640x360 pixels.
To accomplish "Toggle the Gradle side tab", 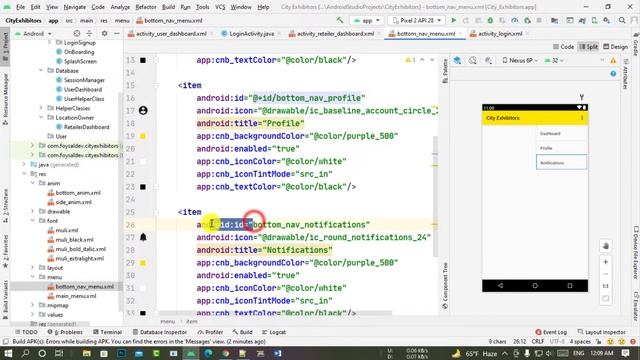I will (636, 44).
